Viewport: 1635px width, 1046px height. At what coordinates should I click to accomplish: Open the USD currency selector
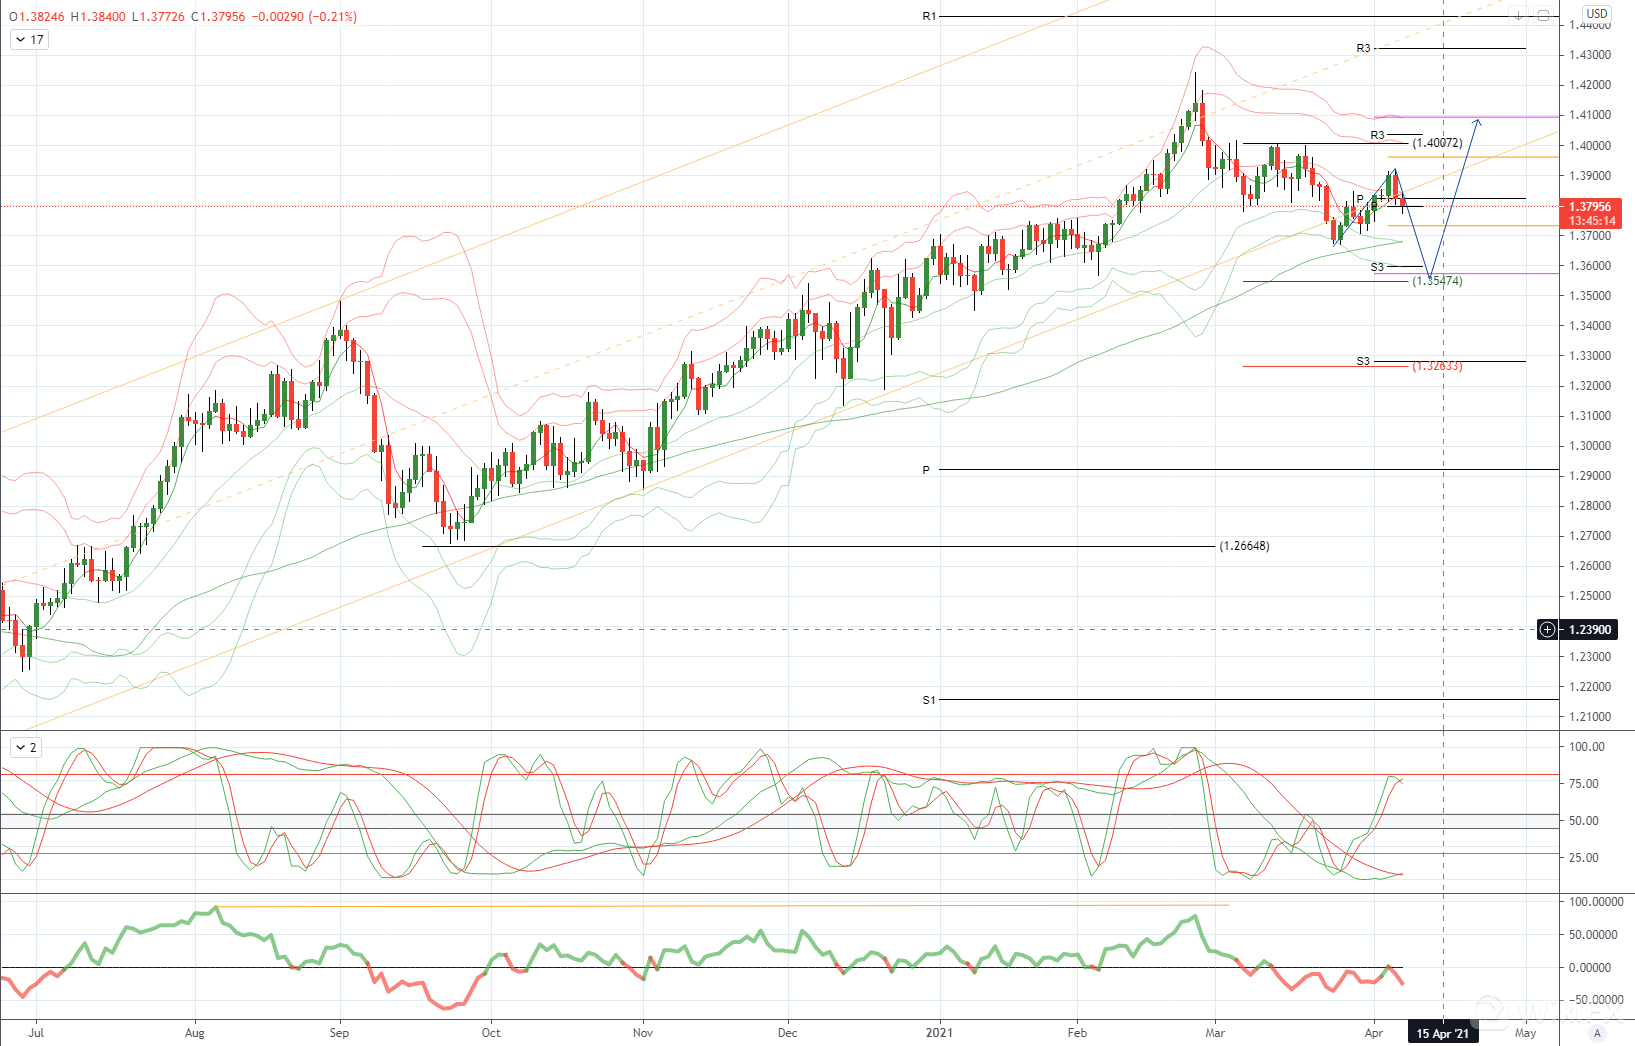[x=1597, y=14]
